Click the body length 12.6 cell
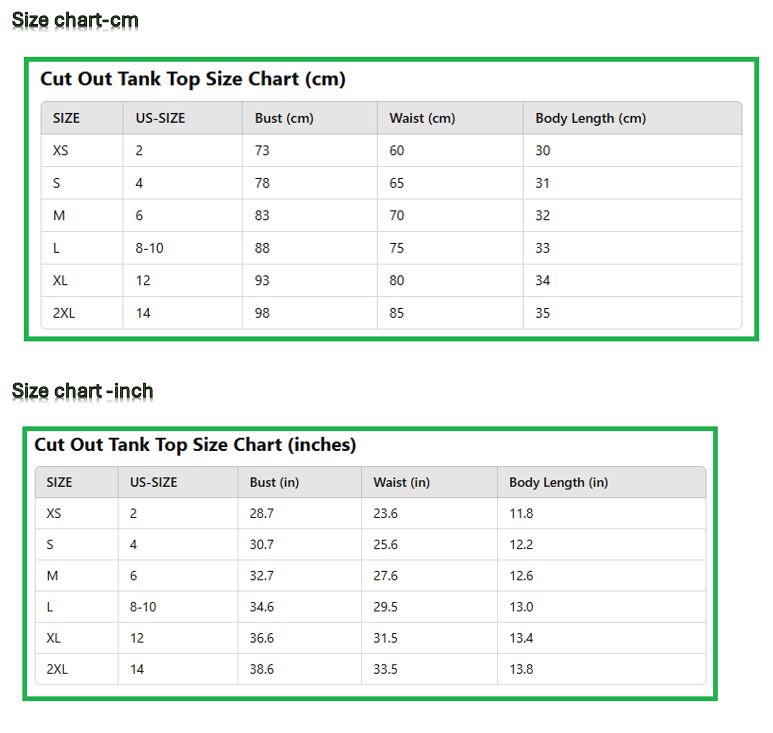Image resolution: width=773 pixels, height=733 pixels. click(x=521, y=576)
